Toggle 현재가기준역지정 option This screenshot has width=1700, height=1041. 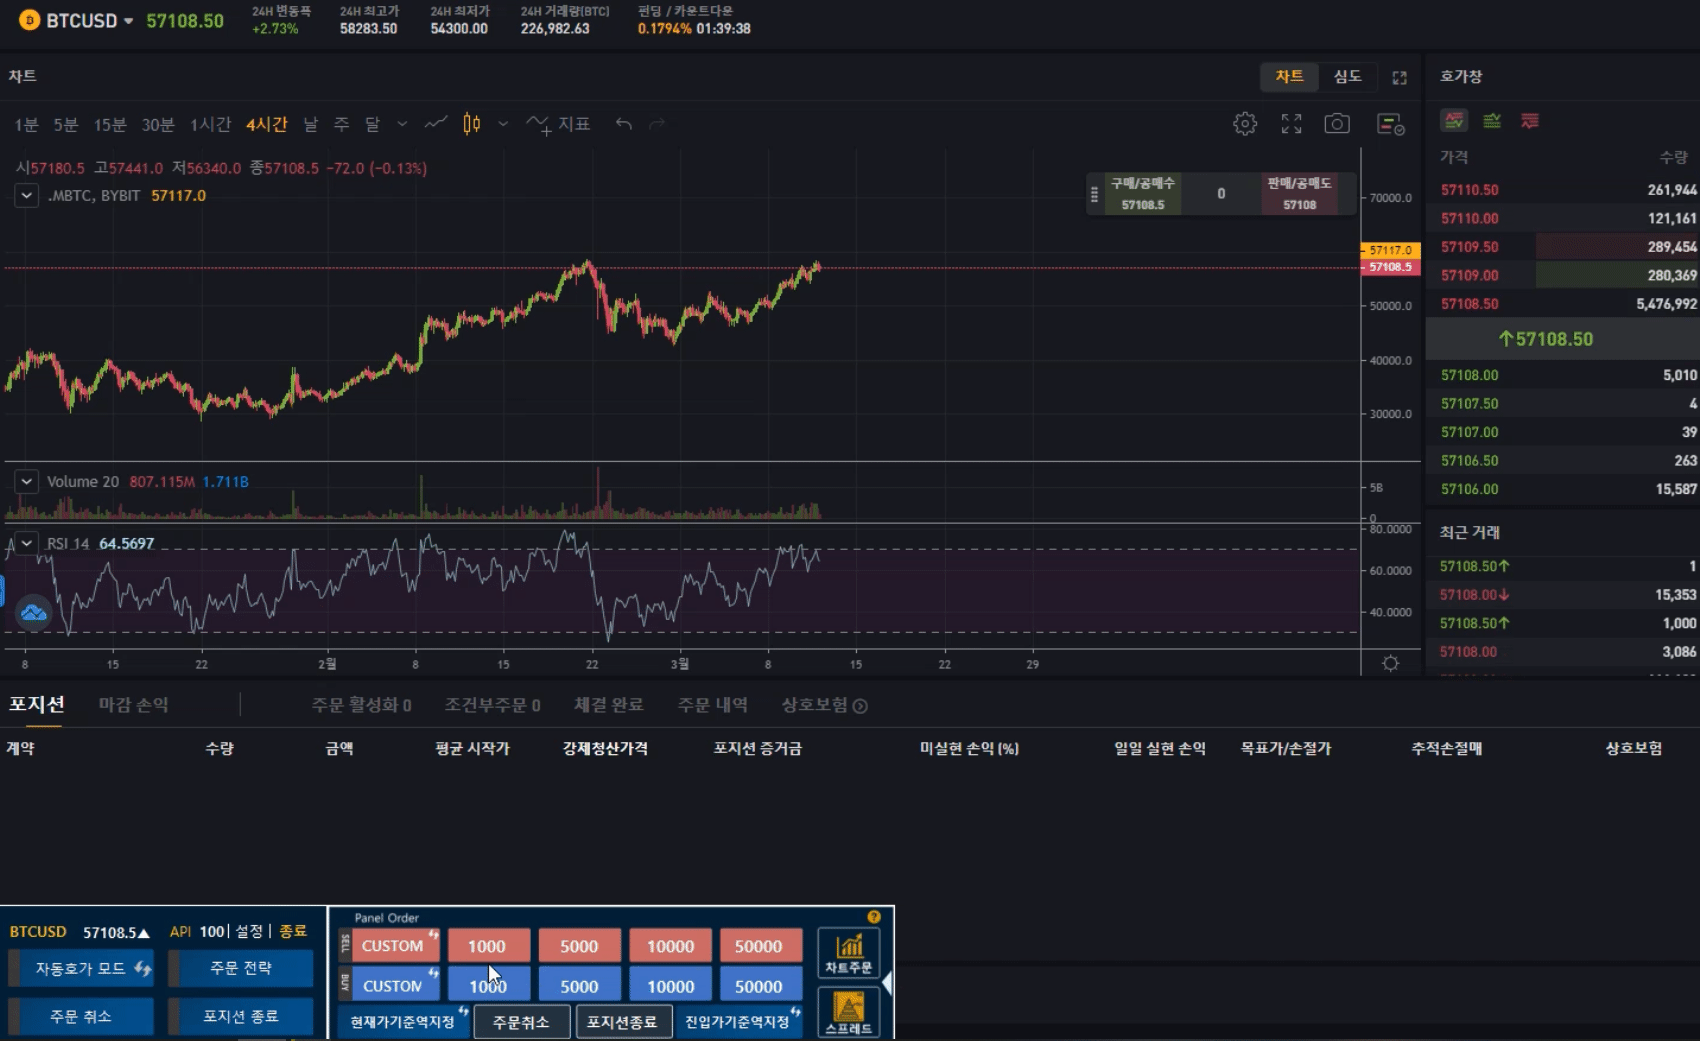[403, 1022]
